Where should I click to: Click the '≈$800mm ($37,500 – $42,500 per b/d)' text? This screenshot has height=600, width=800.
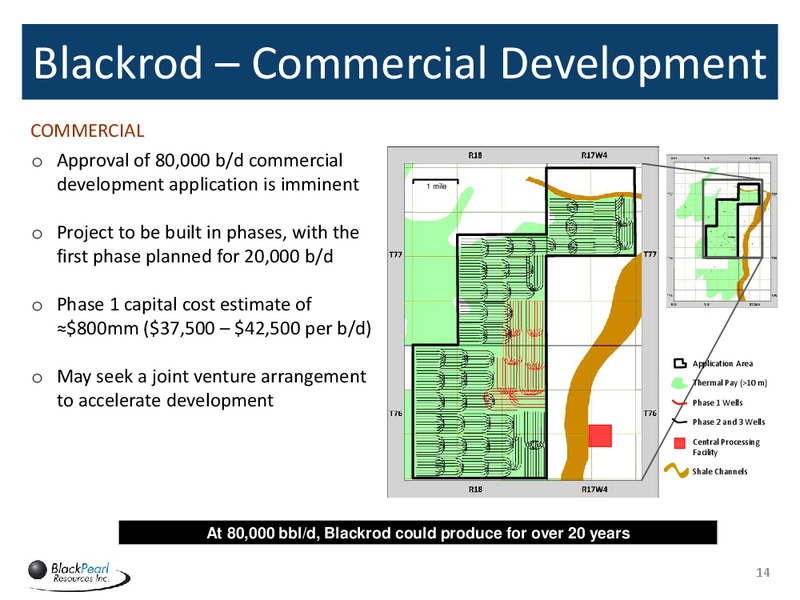click(214, 328)
